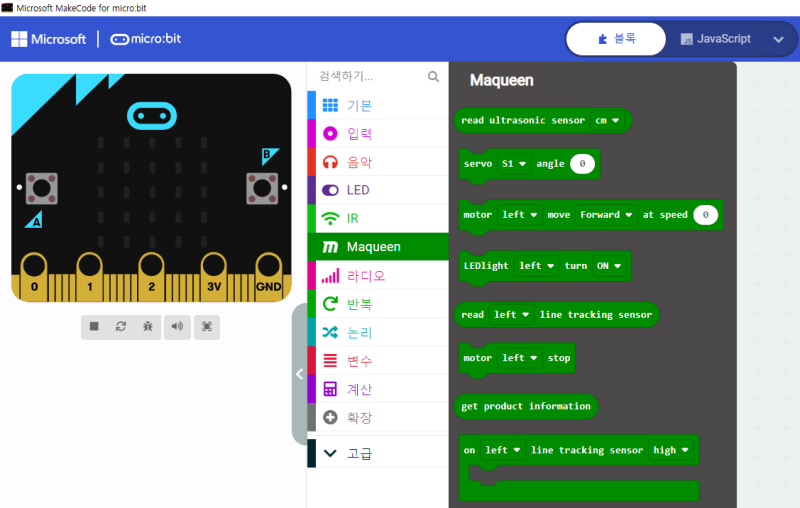Open the 음악 (Music) category
The height and width of the screenshot is (508, 800).
point(378,162)
